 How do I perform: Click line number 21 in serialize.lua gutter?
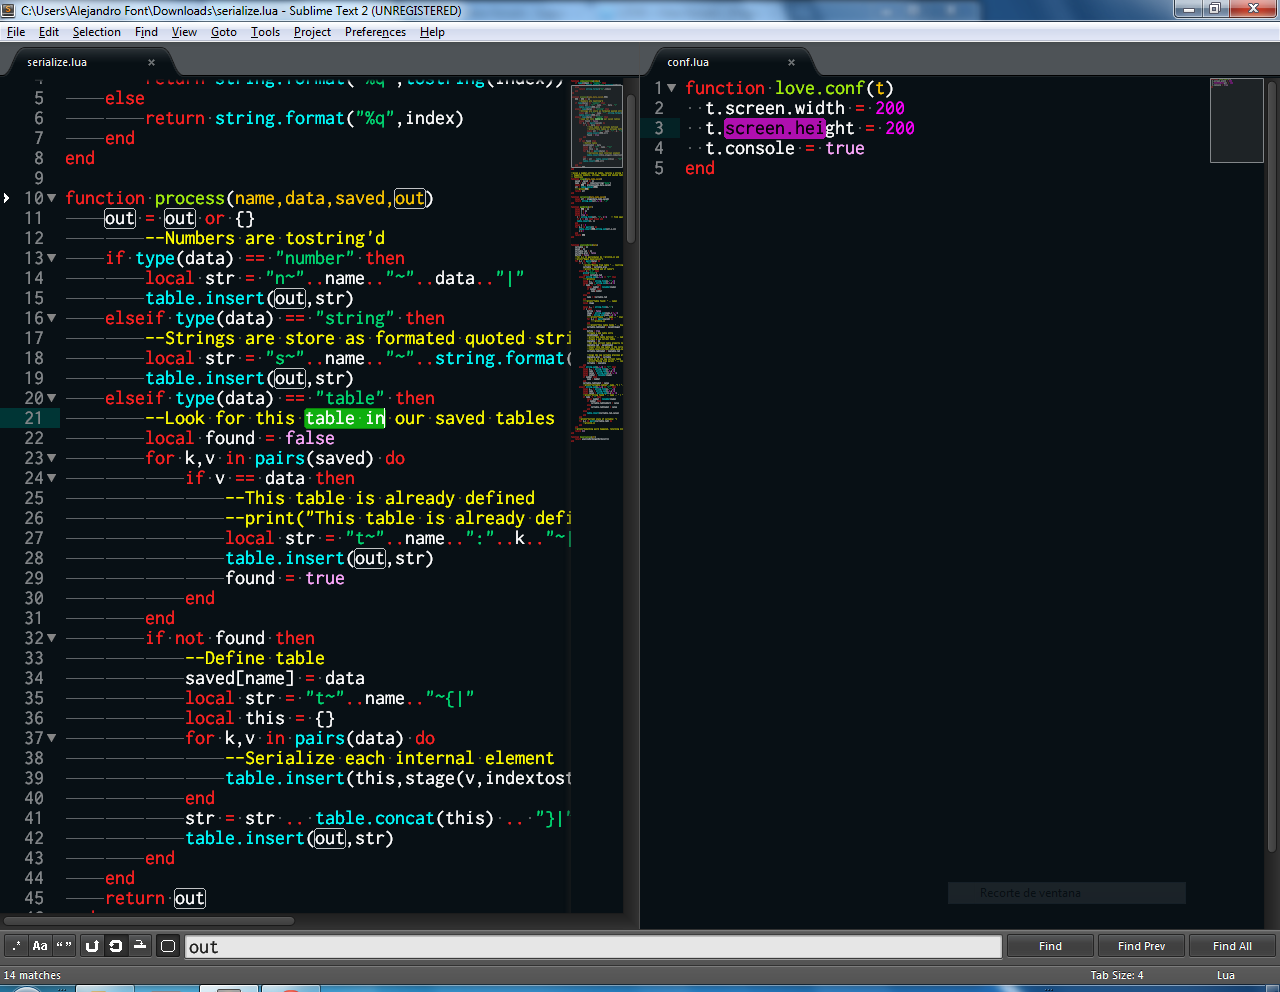(x=34, y=418)
